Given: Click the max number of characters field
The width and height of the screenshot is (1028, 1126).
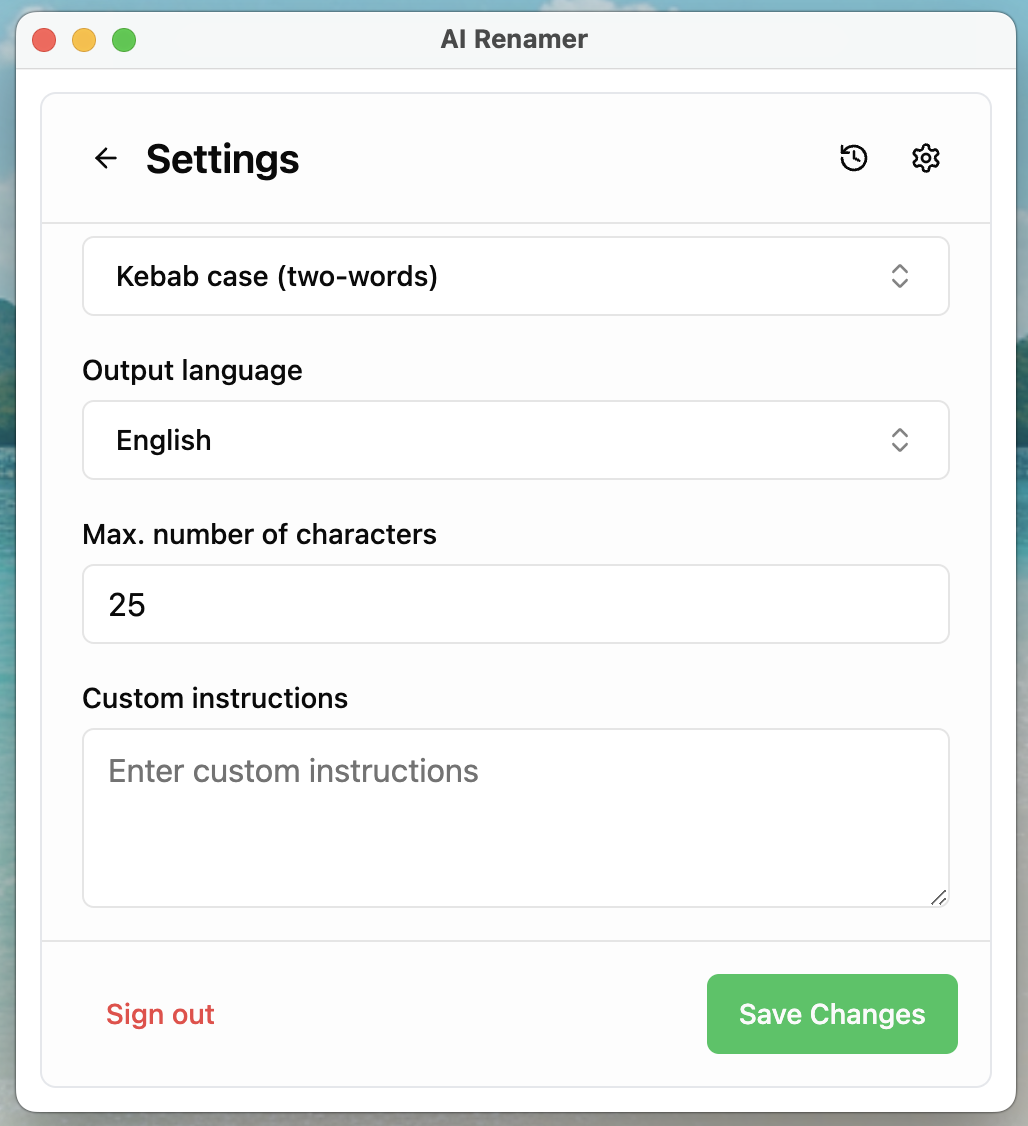Looking at the screenshot, I should tap(515, 604).
